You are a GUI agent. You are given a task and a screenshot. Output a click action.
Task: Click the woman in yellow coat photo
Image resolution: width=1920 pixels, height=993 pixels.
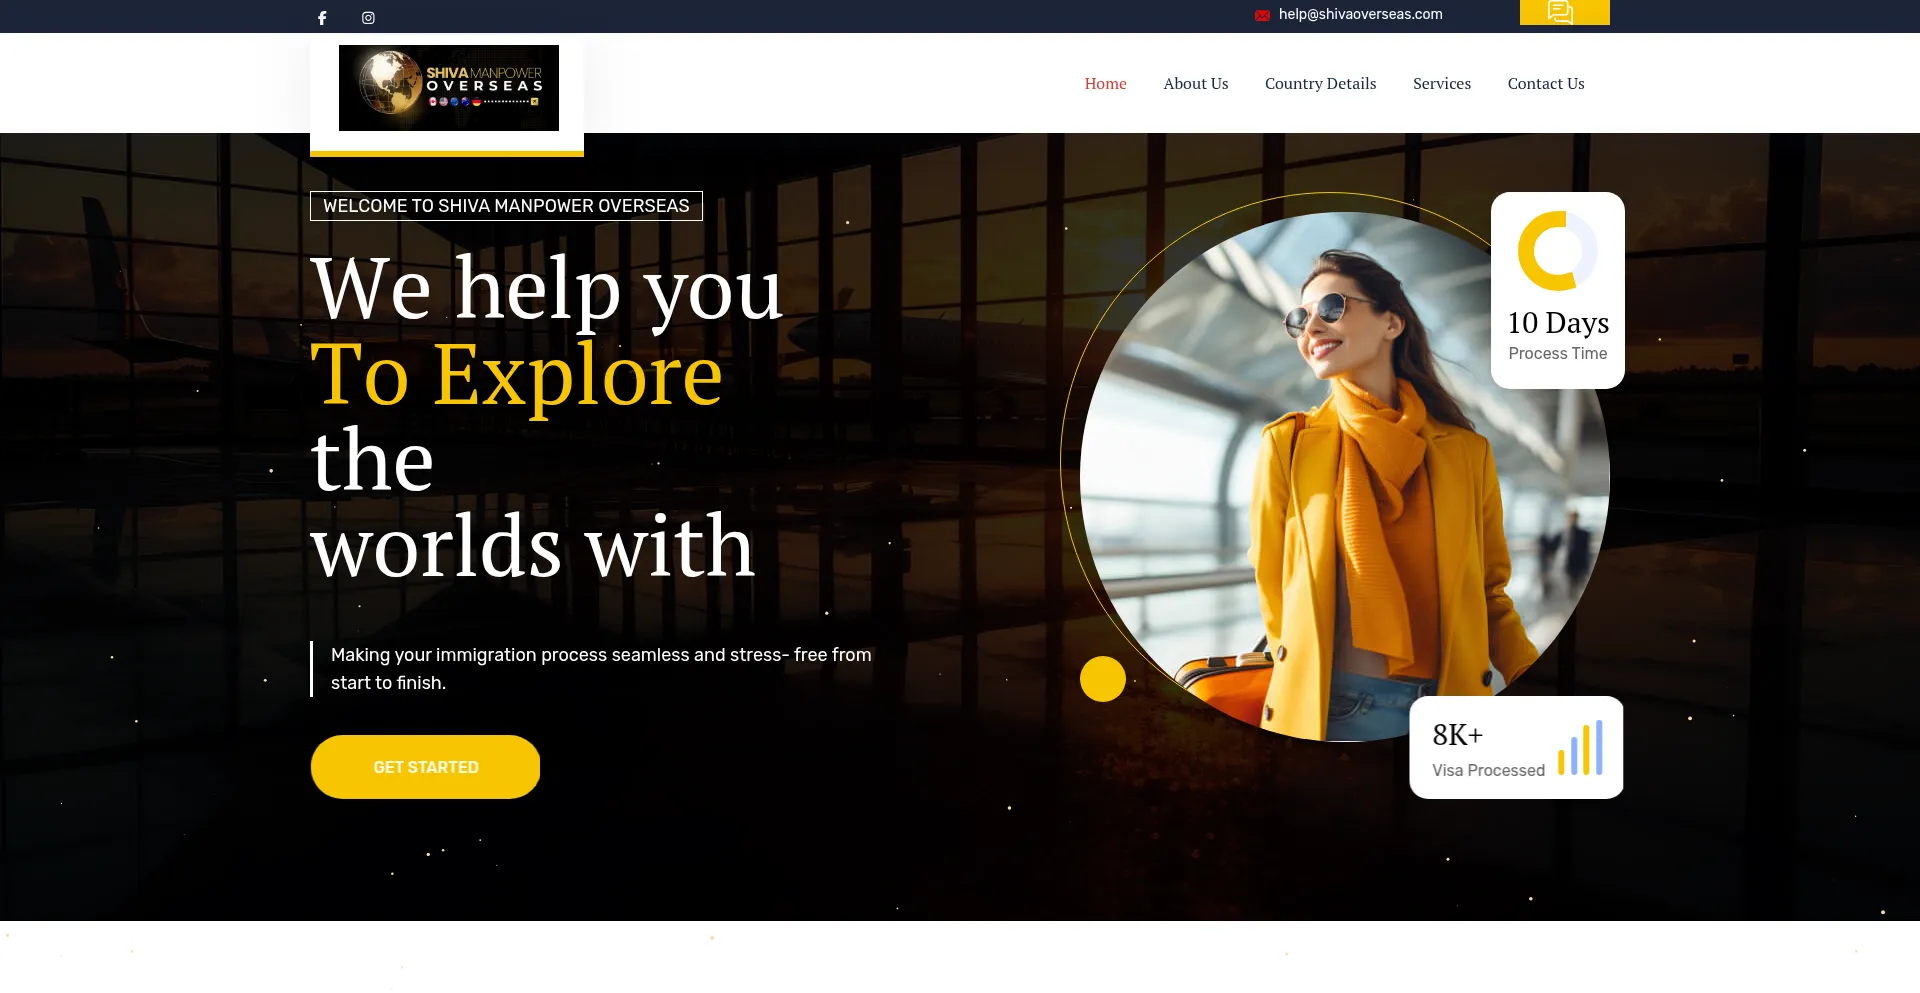[1344, 477]
